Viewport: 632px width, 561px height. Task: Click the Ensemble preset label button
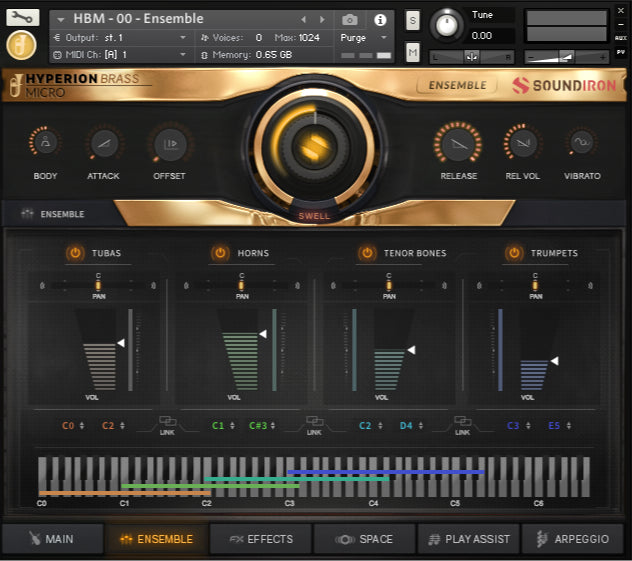457,86
